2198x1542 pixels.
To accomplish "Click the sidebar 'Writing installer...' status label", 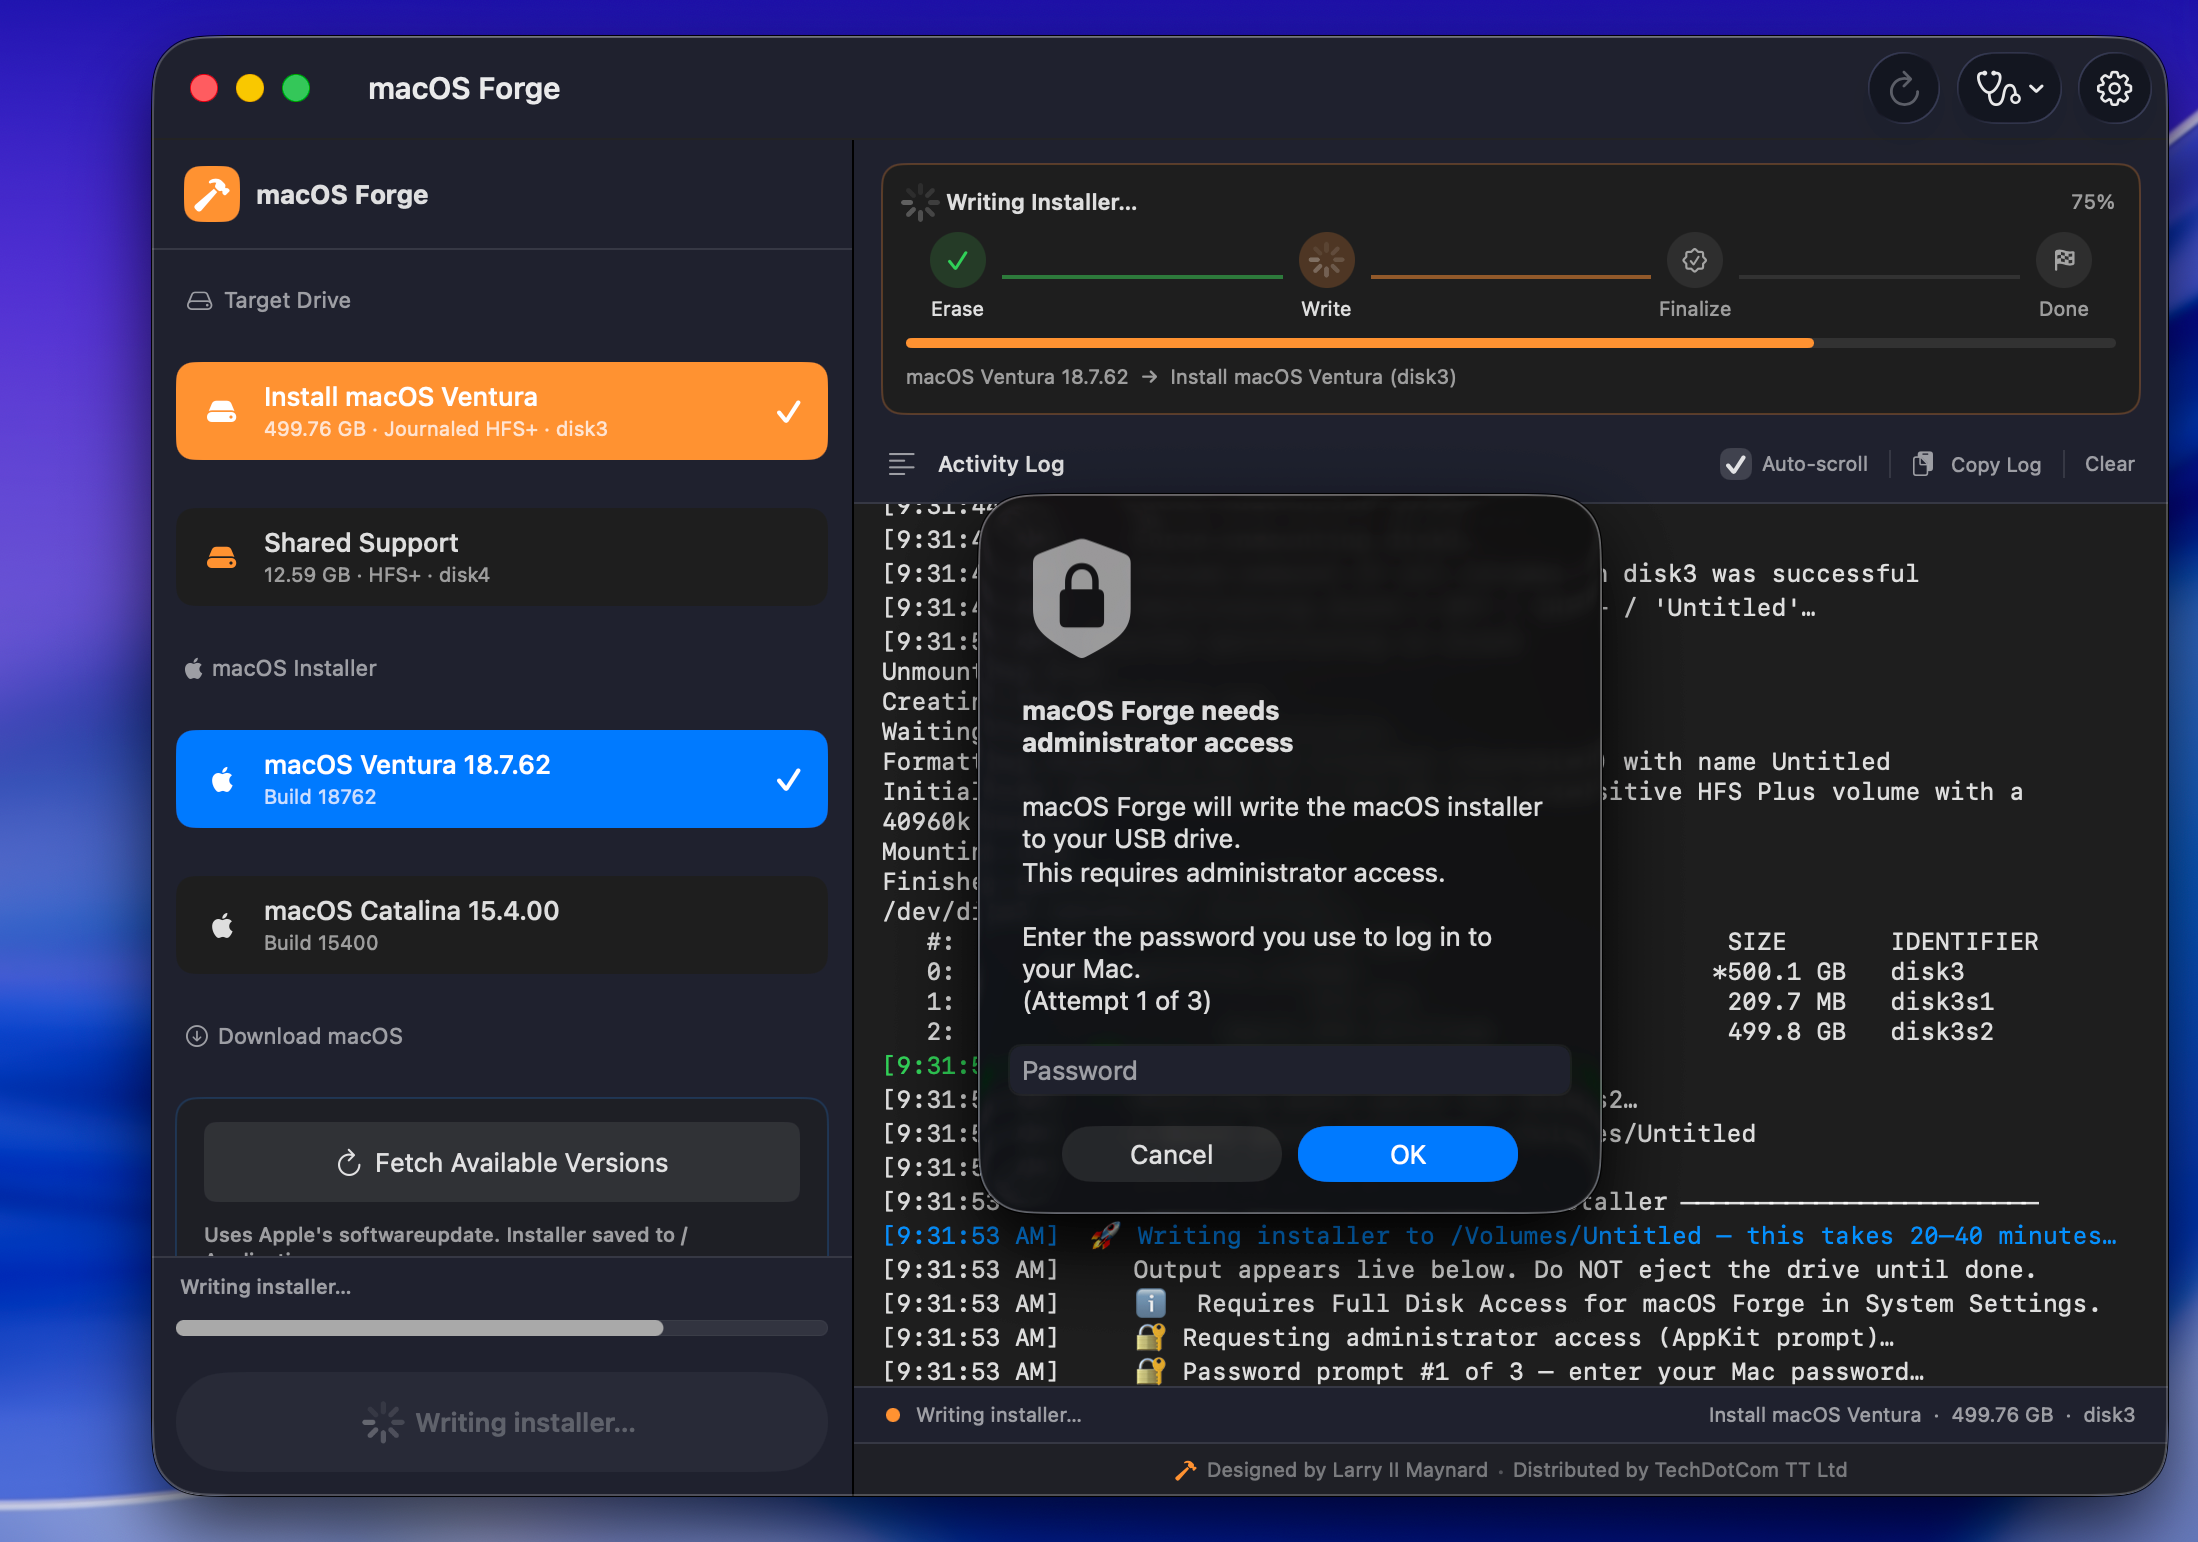I will tap(266, 1287).
